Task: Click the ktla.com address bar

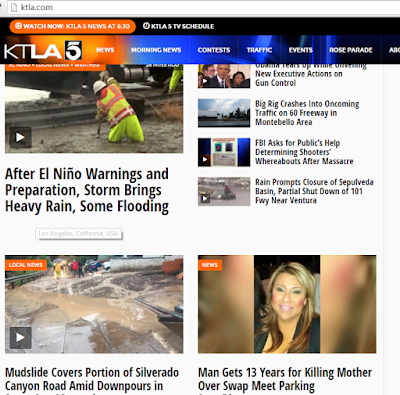Action: click(203, 7)
